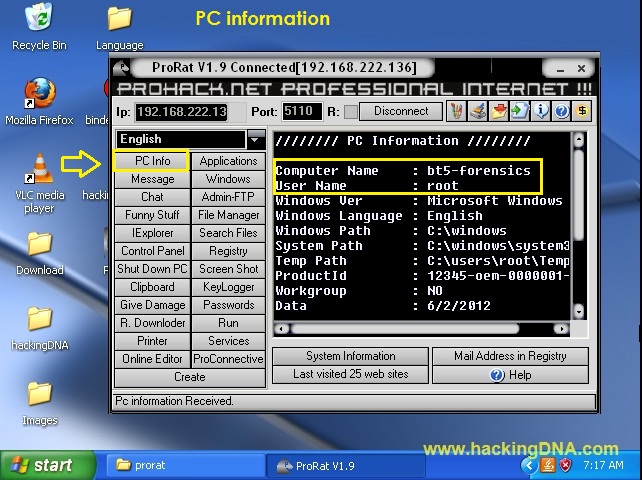
Task: Click the Give Damage button
Action: point(152,305)
